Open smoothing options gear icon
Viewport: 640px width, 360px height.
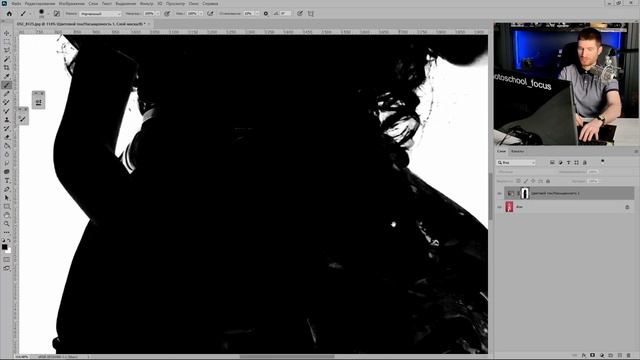(266, 13)
